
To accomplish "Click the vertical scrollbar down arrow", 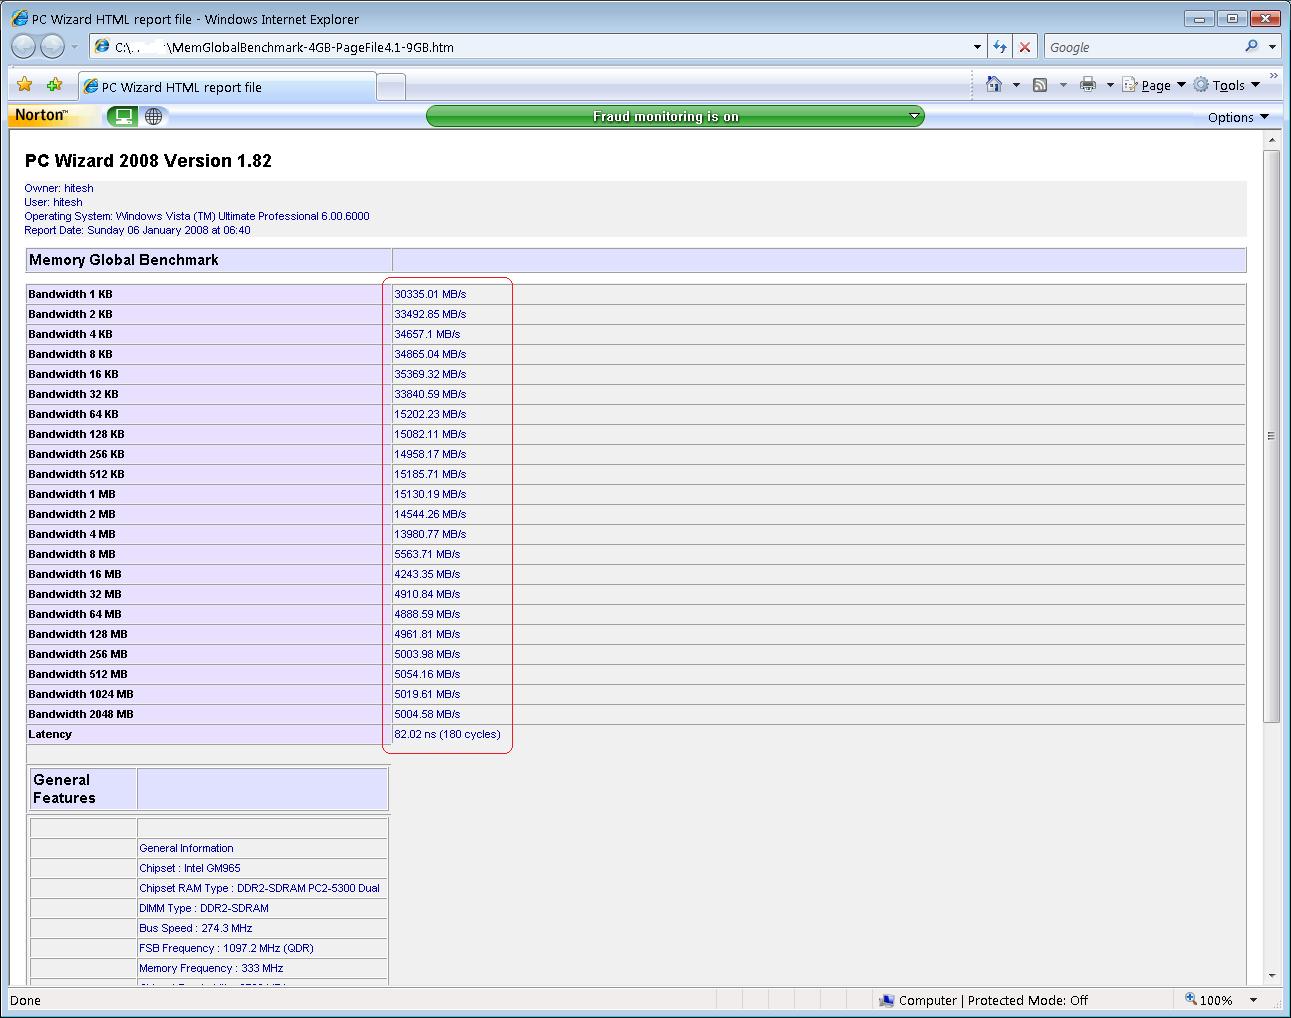I will pyautogui.click(x=1272, y=976).
